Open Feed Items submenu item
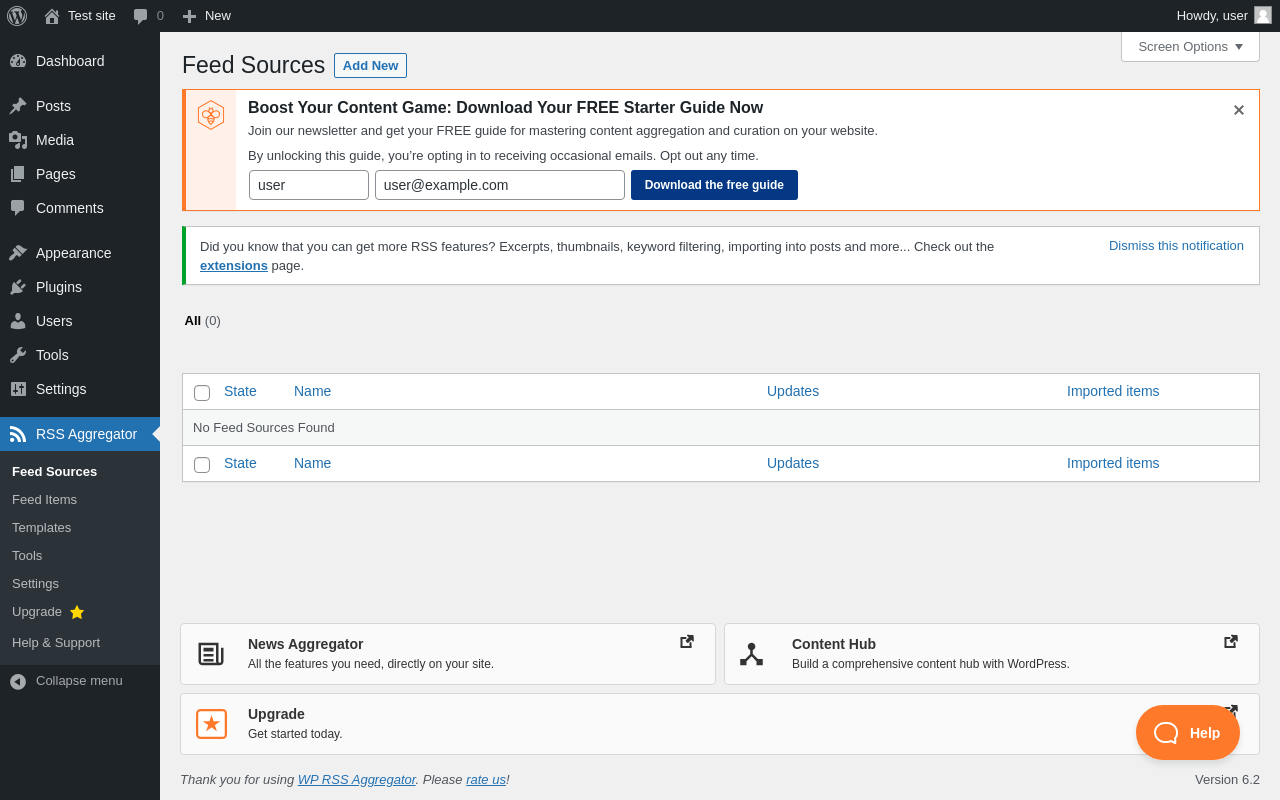 (x=44, y=499)
